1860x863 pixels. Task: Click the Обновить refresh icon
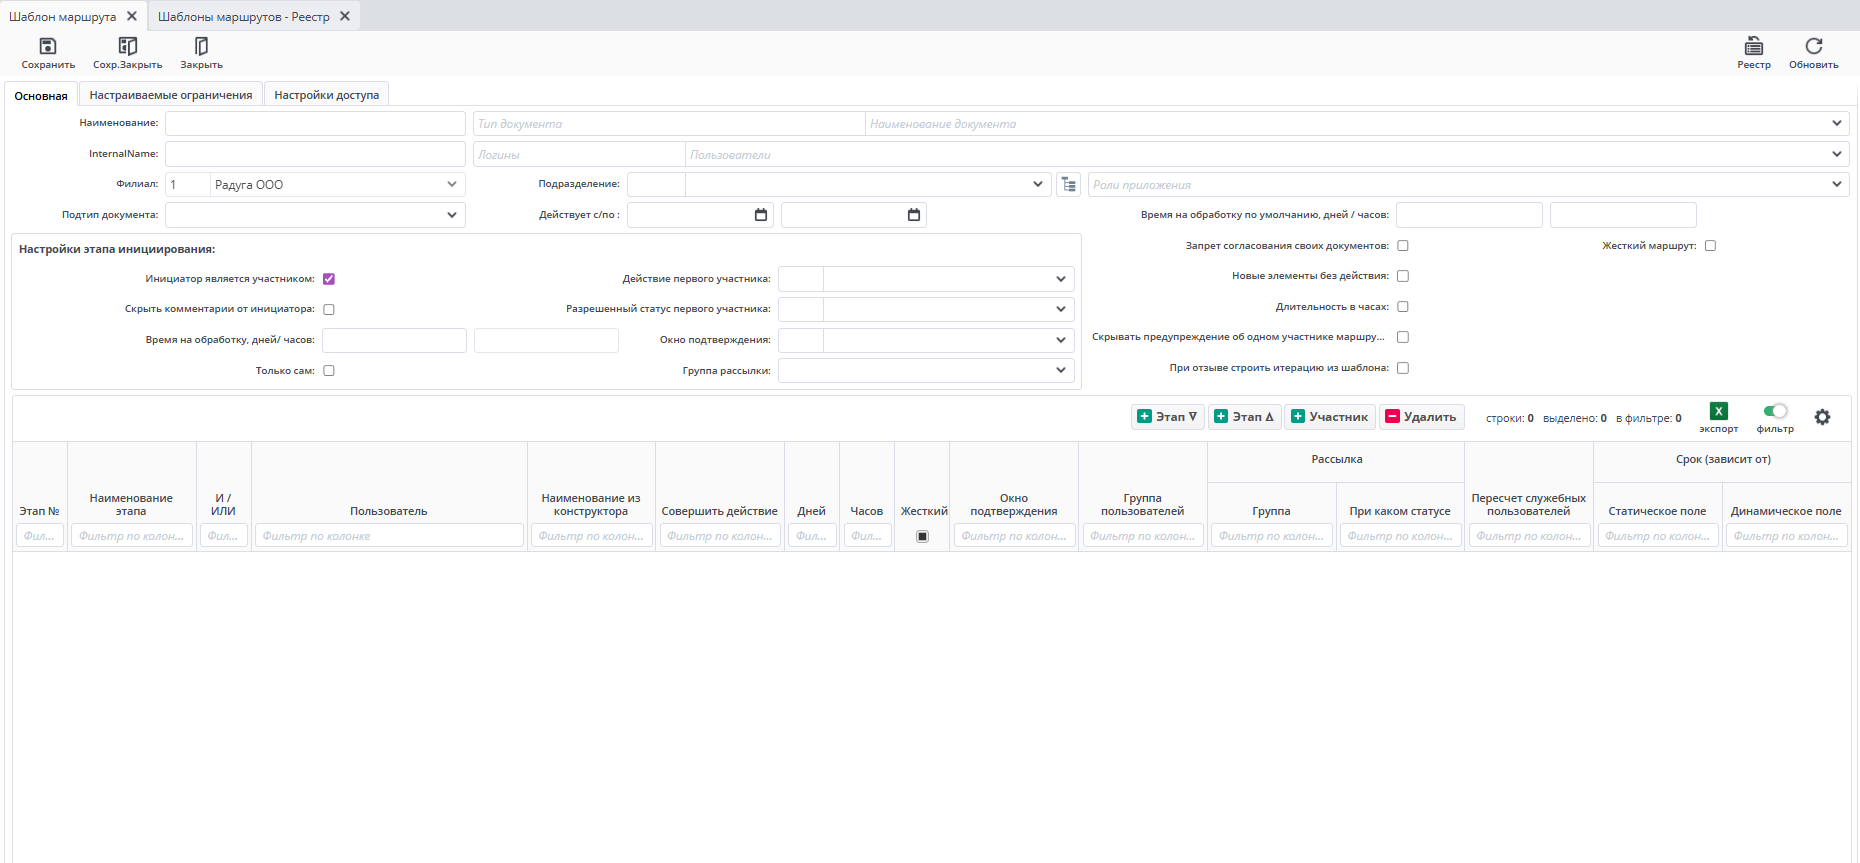pos(1813,46)
